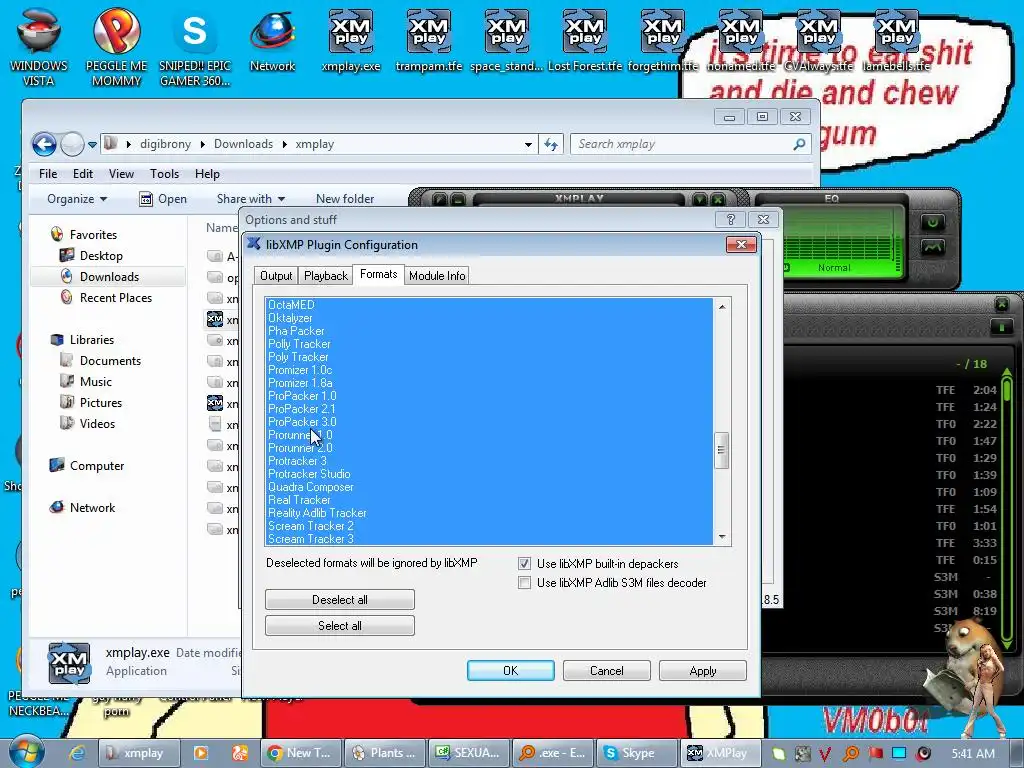The height and width of the screenshot is (768, 1024).
Task: Open the New T... Chrome taskbar button
Action: coord(300,753)
